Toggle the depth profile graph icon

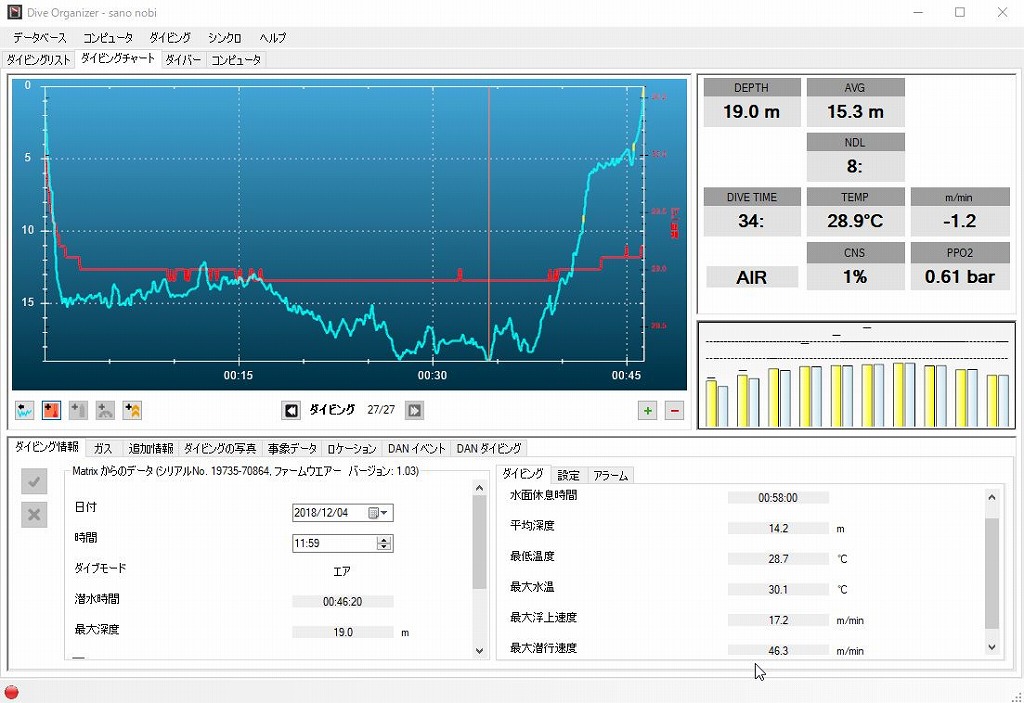(x=25, y=410)
